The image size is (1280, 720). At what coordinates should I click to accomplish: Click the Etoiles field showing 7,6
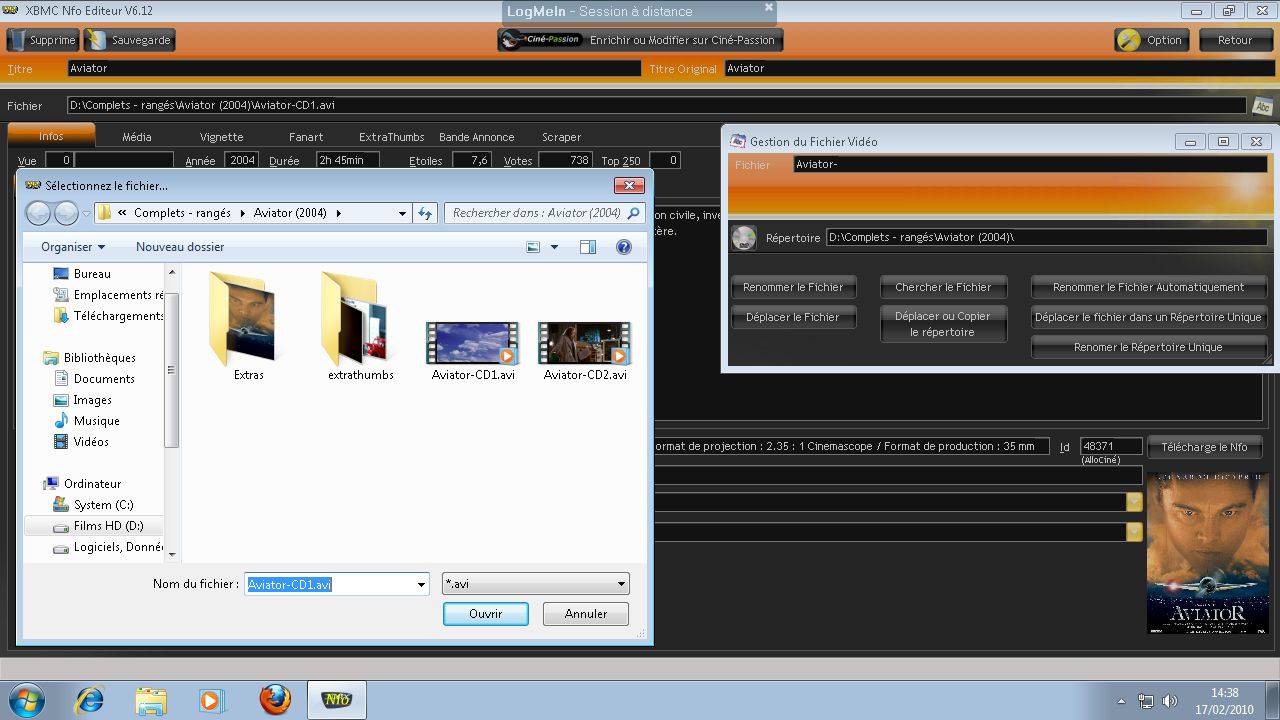click(x=472, y=160)
